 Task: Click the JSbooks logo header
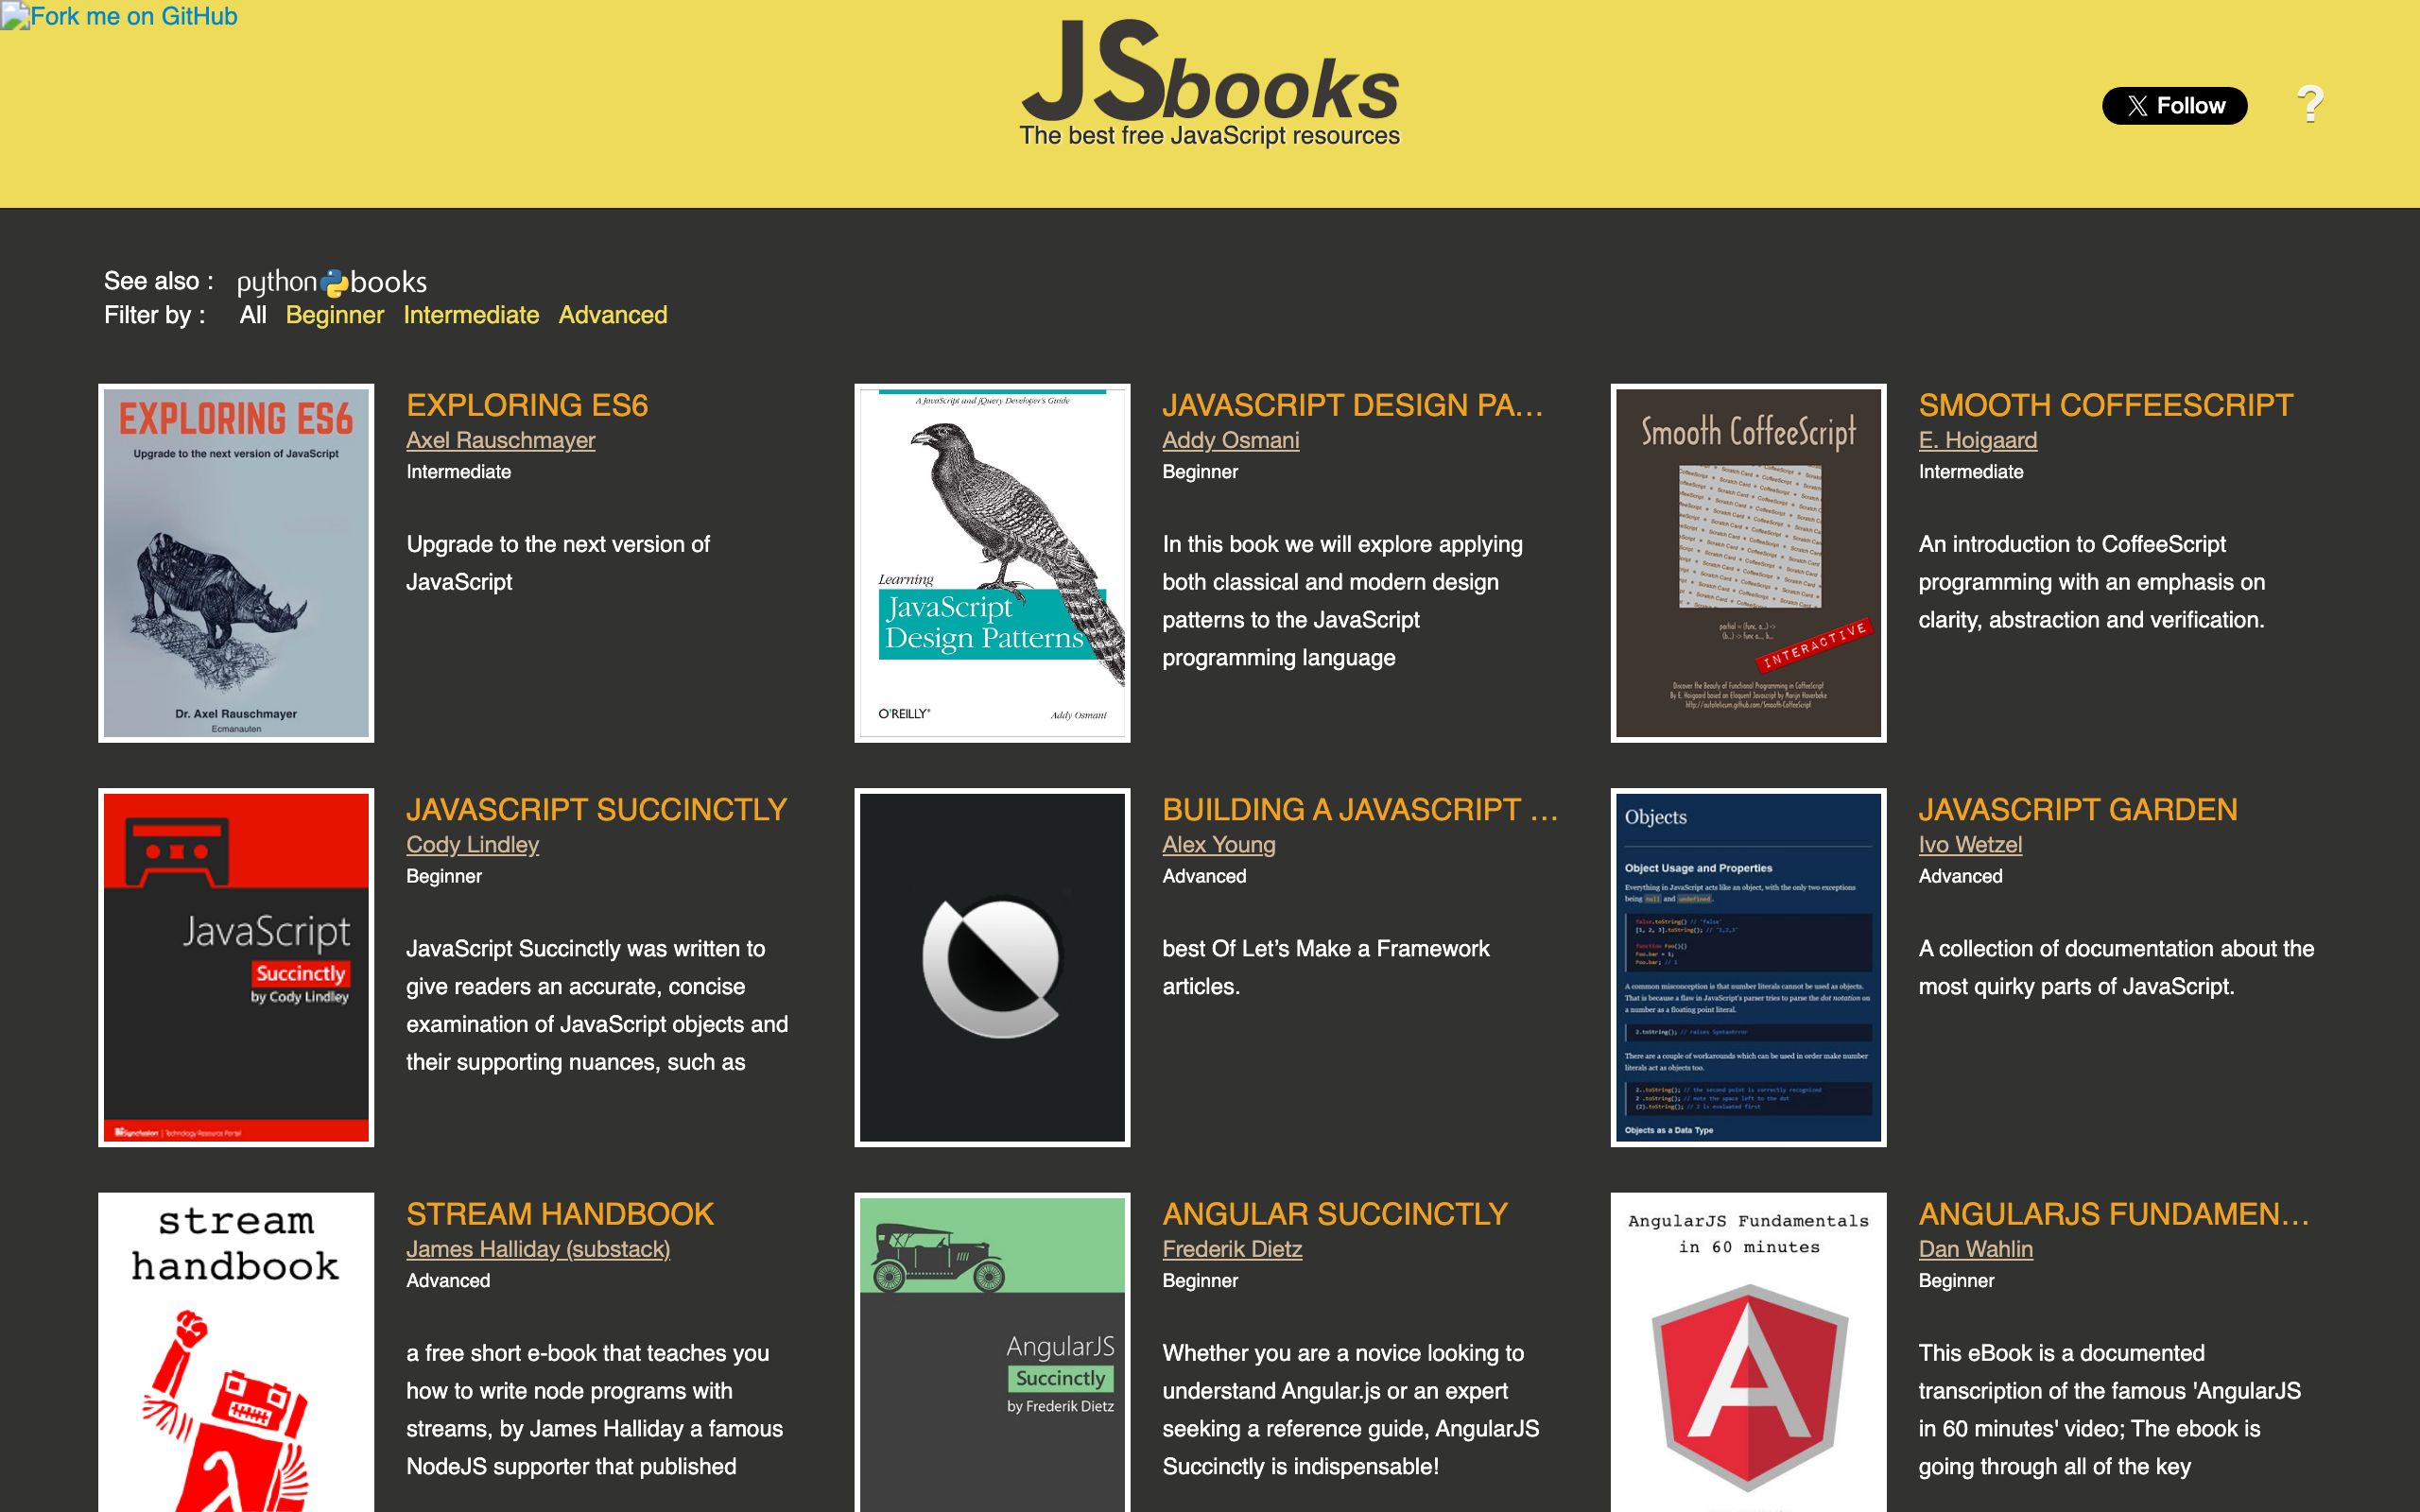pyautogui.click(x=1209, y=72)
